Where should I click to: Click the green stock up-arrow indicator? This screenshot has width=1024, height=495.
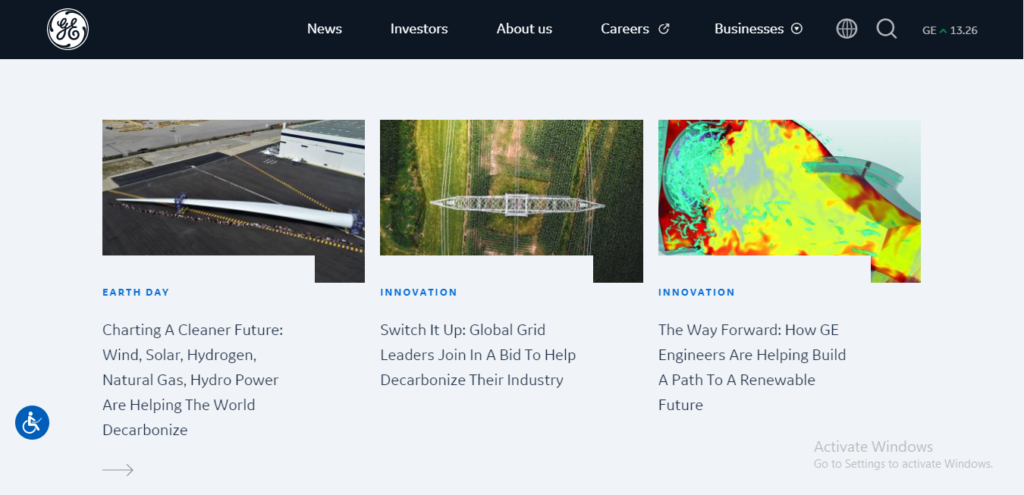click(943, 30)
